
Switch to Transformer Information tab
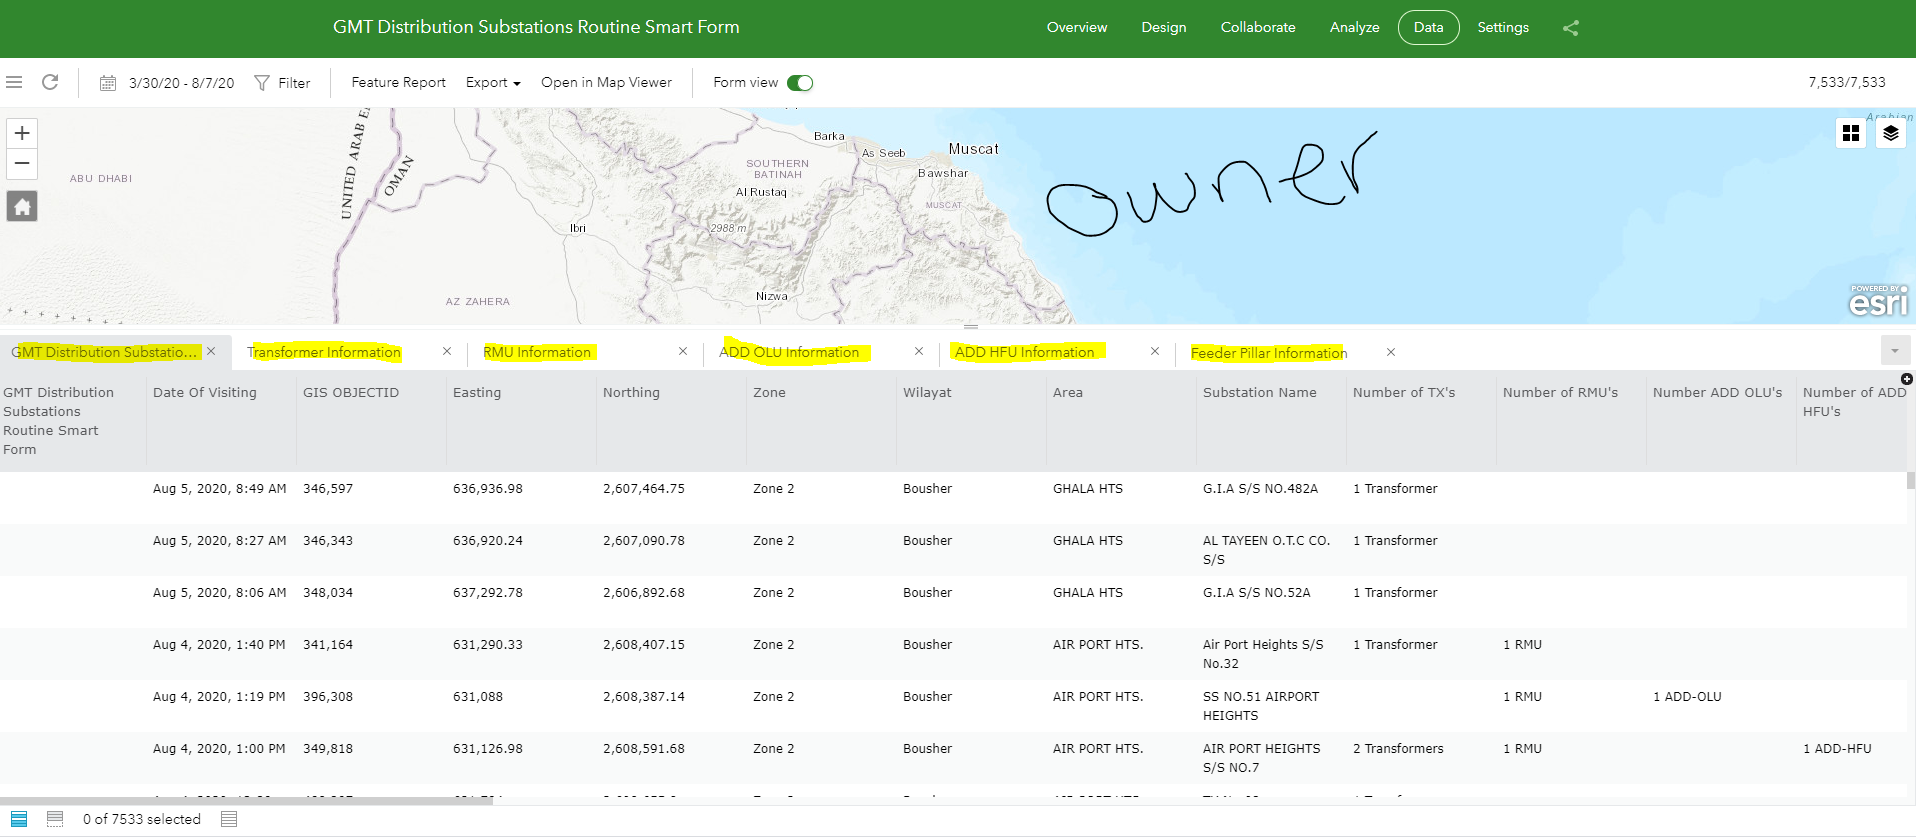click(x=324, y=352)
